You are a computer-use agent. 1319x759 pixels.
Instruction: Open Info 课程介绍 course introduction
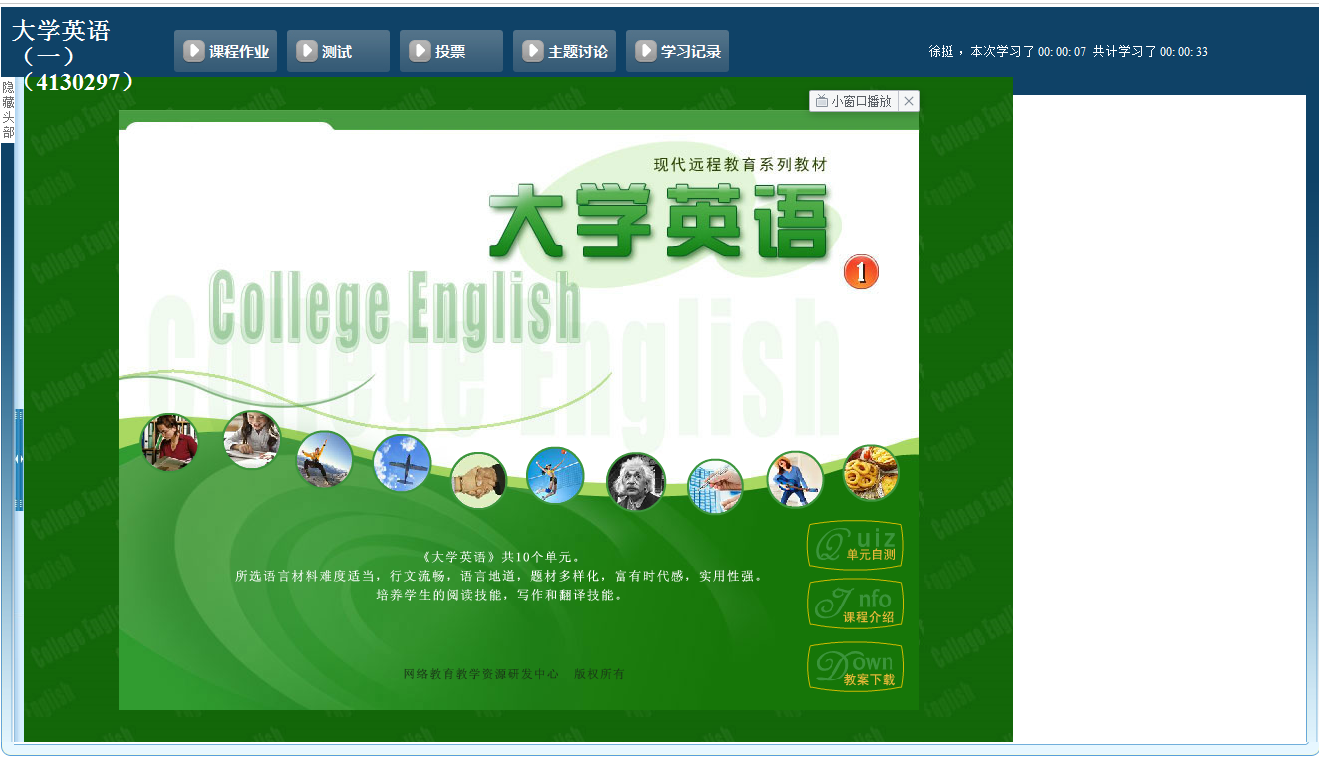click(x=855, y=605)
